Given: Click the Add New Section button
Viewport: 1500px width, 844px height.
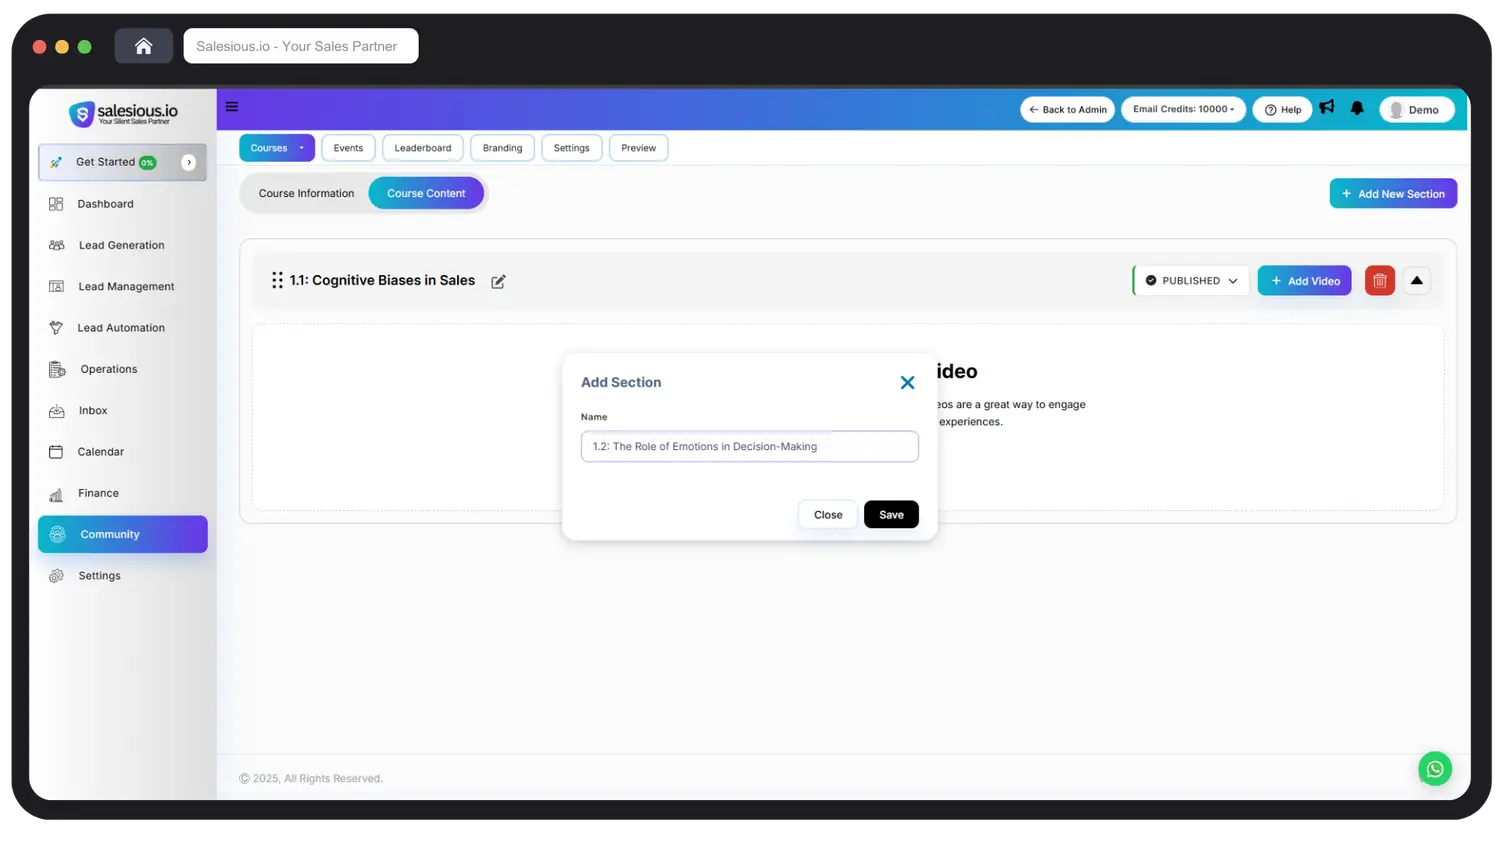Looking at the screenshot, I should (x=1392, y=194).
